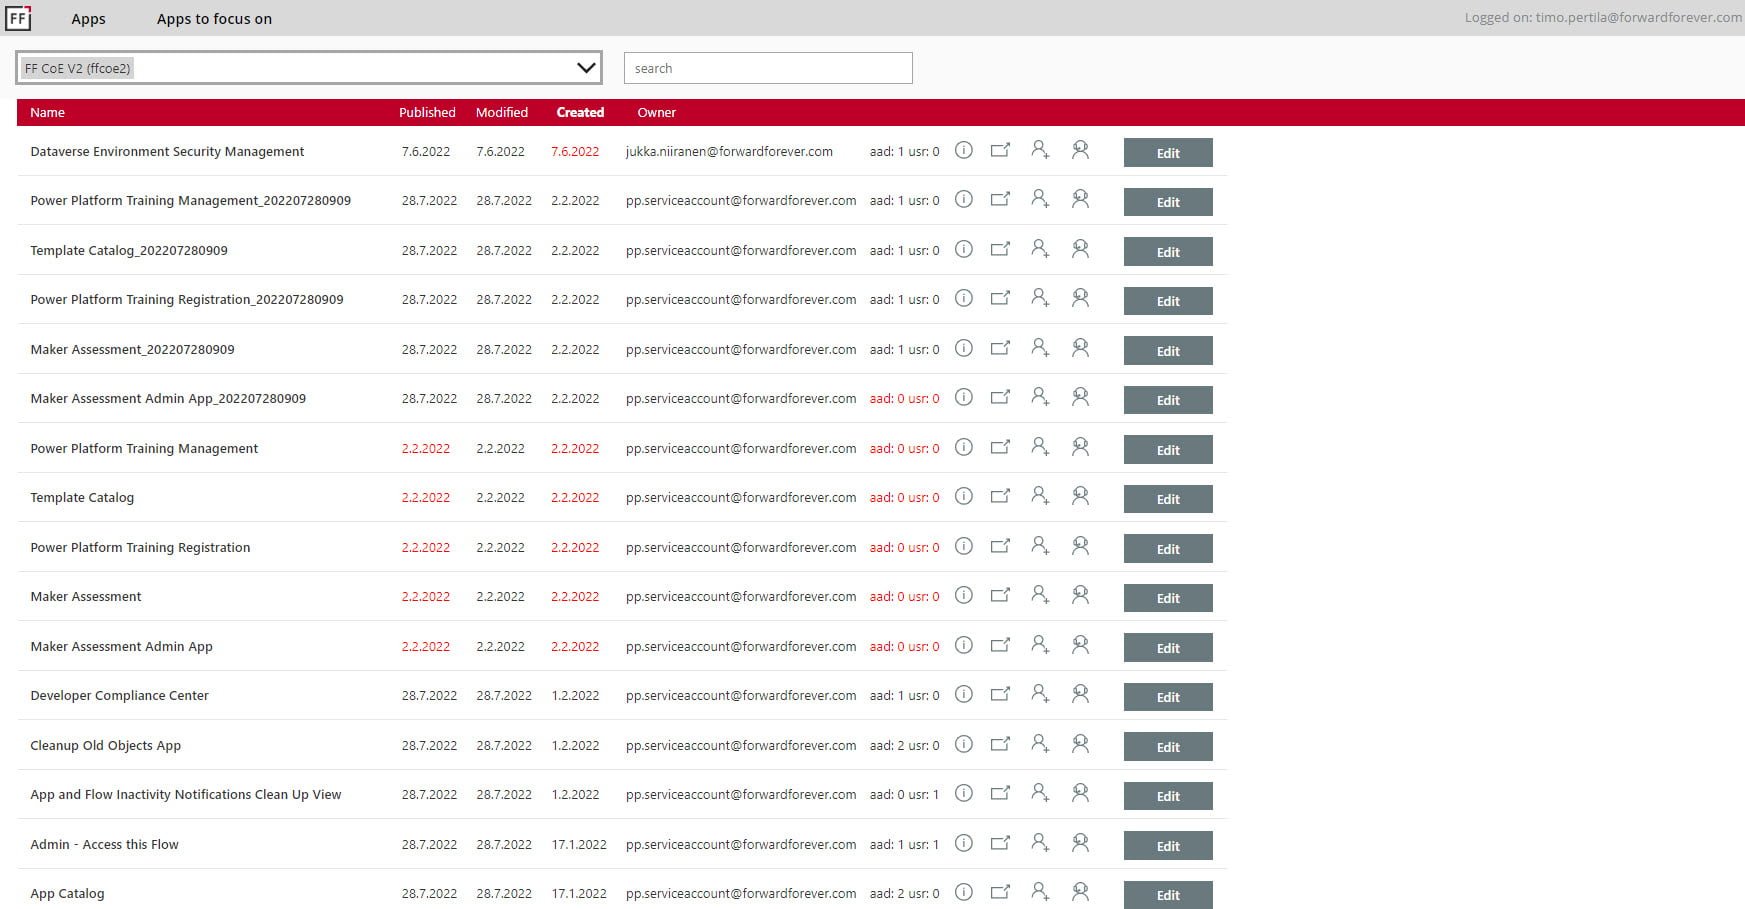The width and height of the screenshot is (1745, 909).
Task: Click headset icon on Developer Compliance Center row
Action: (x=1080, y=694)
